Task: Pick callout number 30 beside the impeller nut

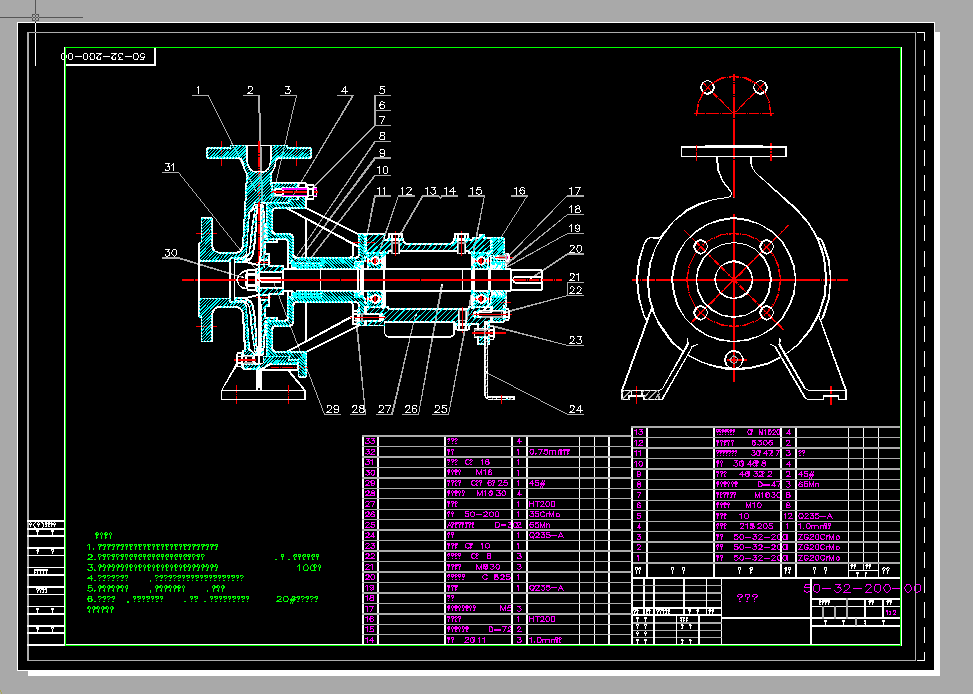Action: coord(169,253)
